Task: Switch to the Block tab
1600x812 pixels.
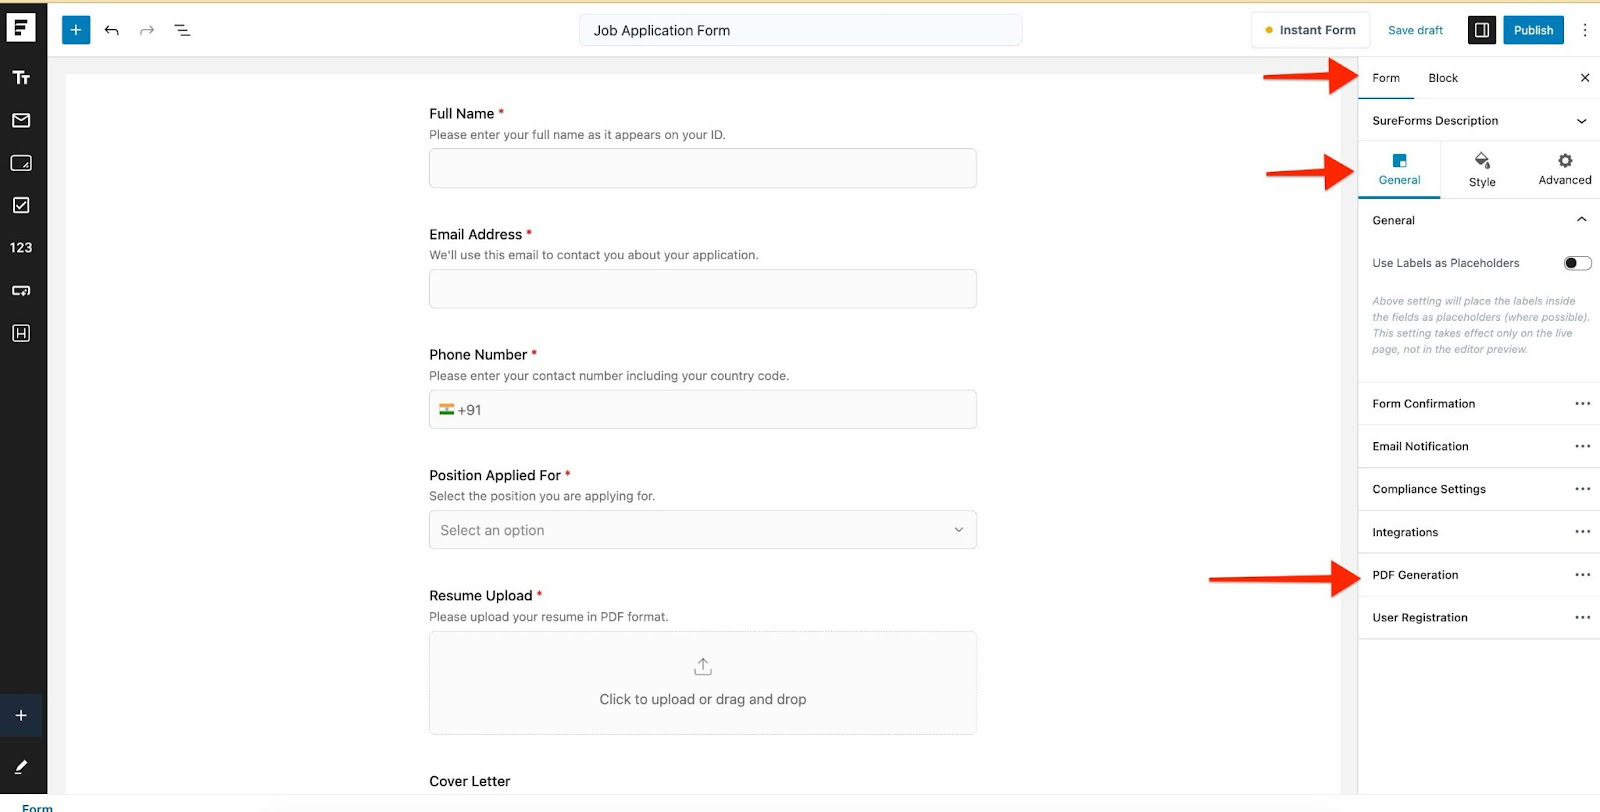Action: click(1443, 78)
